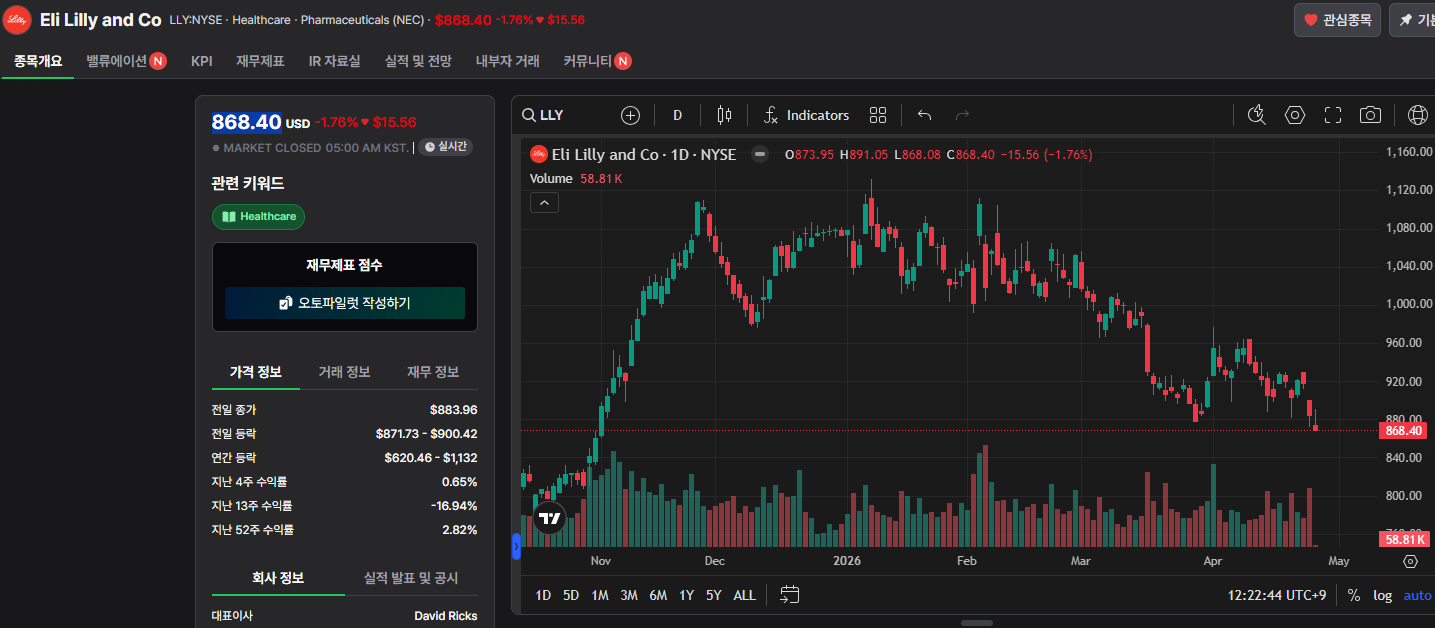Toggle auto price scale
This screenshot has height=628, width=1435.
click(x=1417, y=595)
